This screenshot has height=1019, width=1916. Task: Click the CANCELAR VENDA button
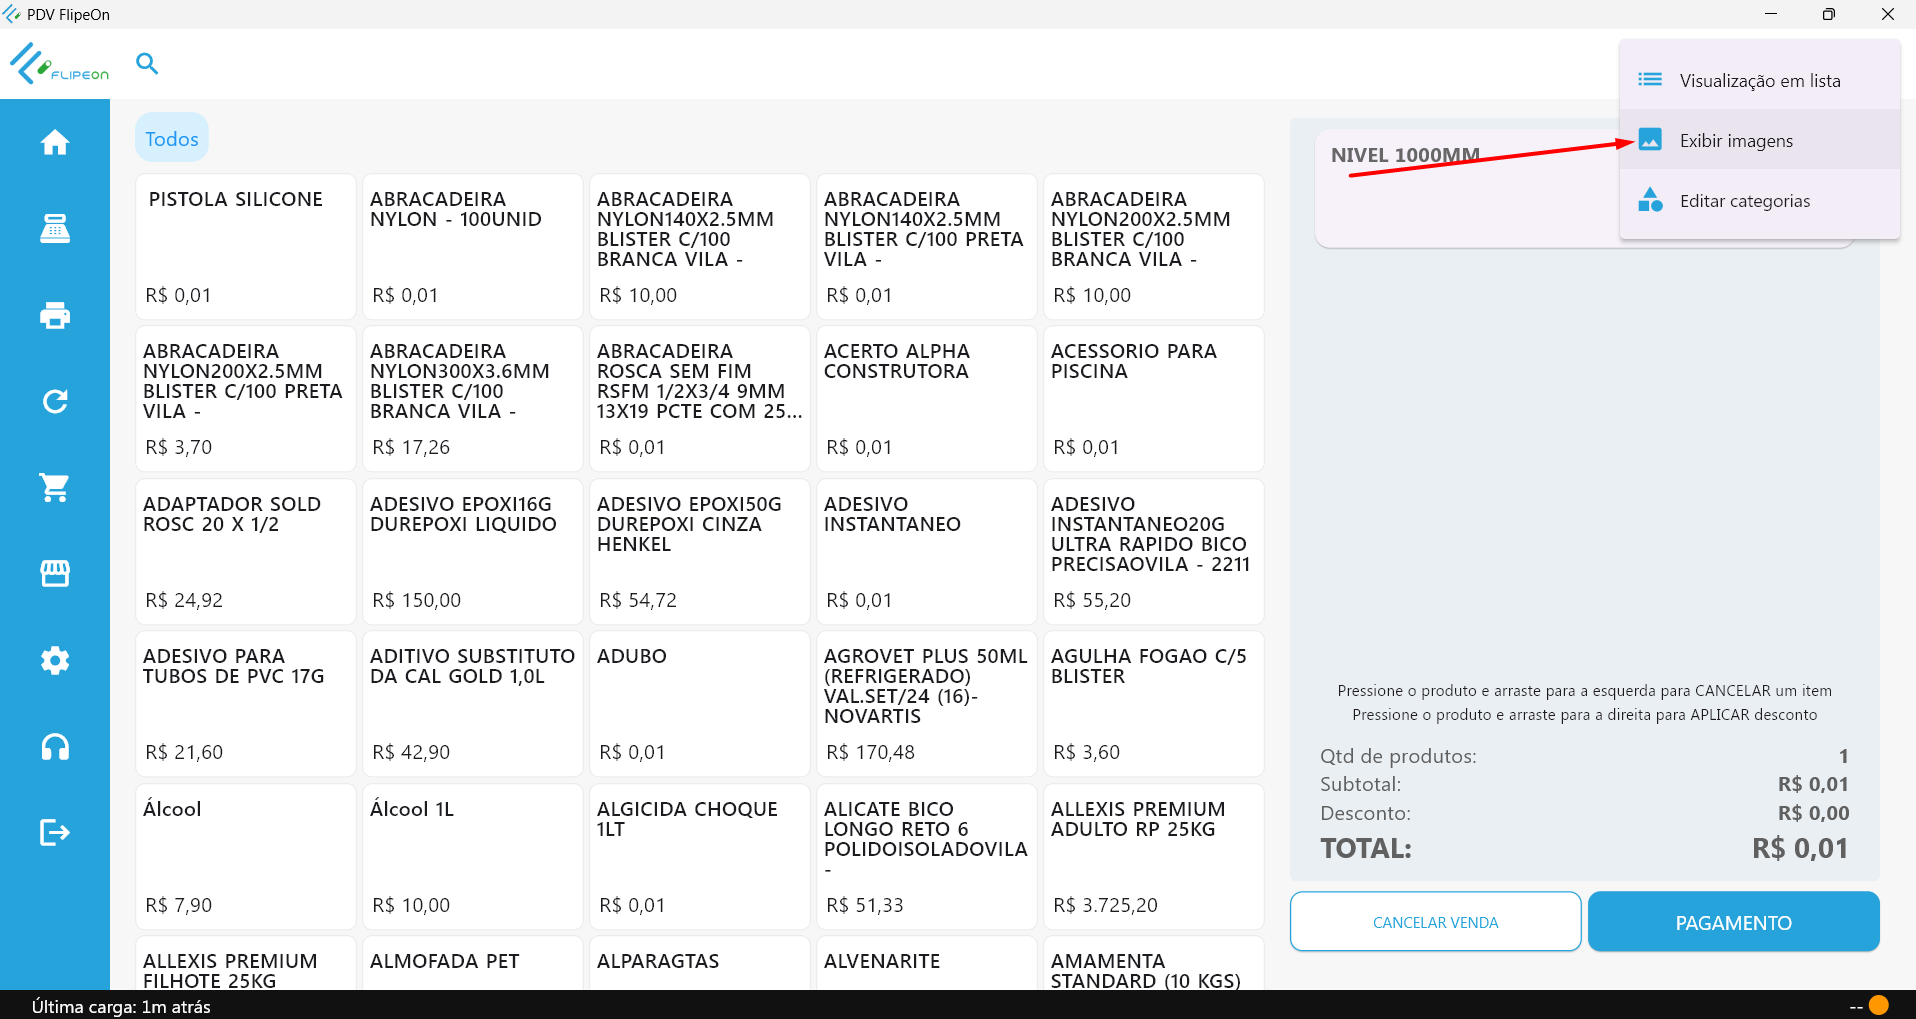(x=1435, y=922)
